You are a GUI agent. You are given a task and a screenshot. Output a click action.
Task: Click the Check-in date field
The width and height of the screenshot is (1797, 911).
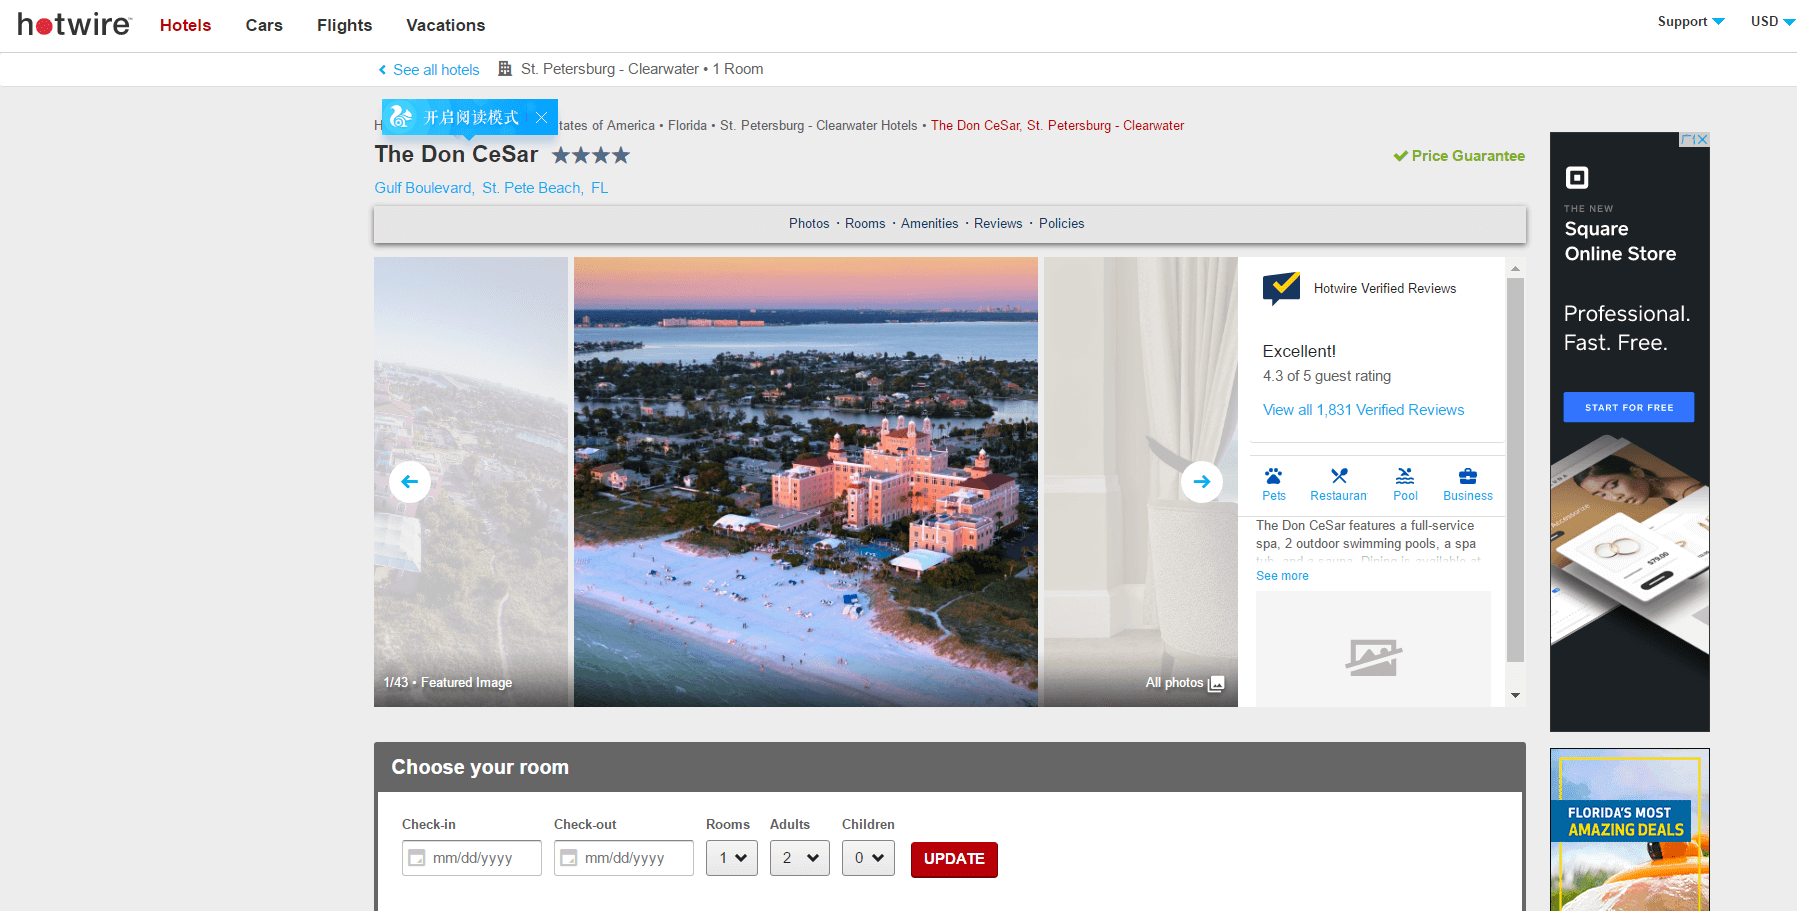click(x=472, y=858)
